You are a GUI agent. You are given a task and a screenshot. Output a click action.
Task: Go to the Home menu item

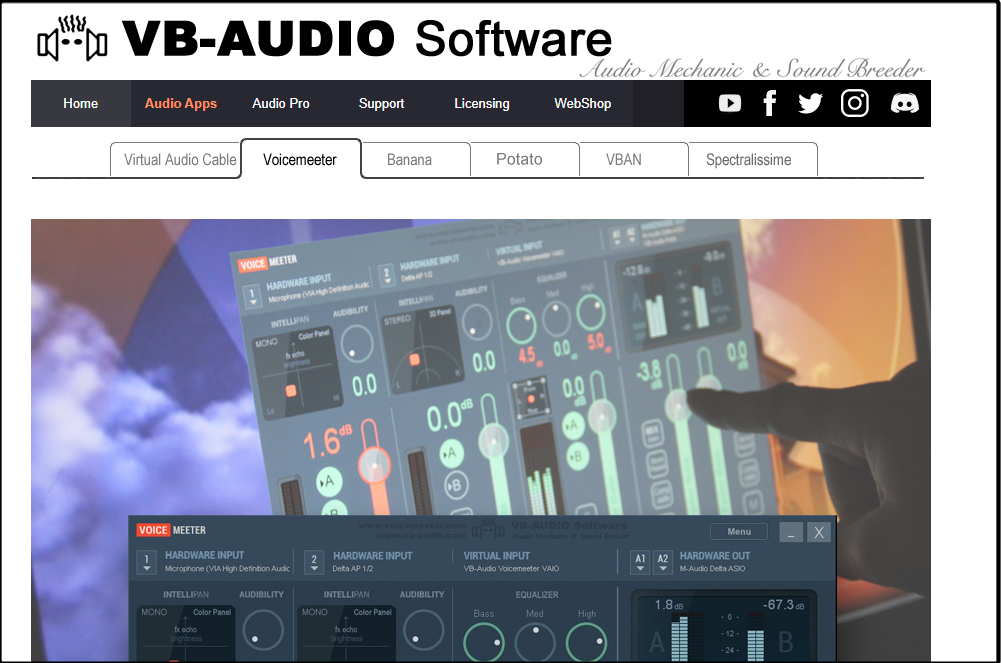coord(80,103)
